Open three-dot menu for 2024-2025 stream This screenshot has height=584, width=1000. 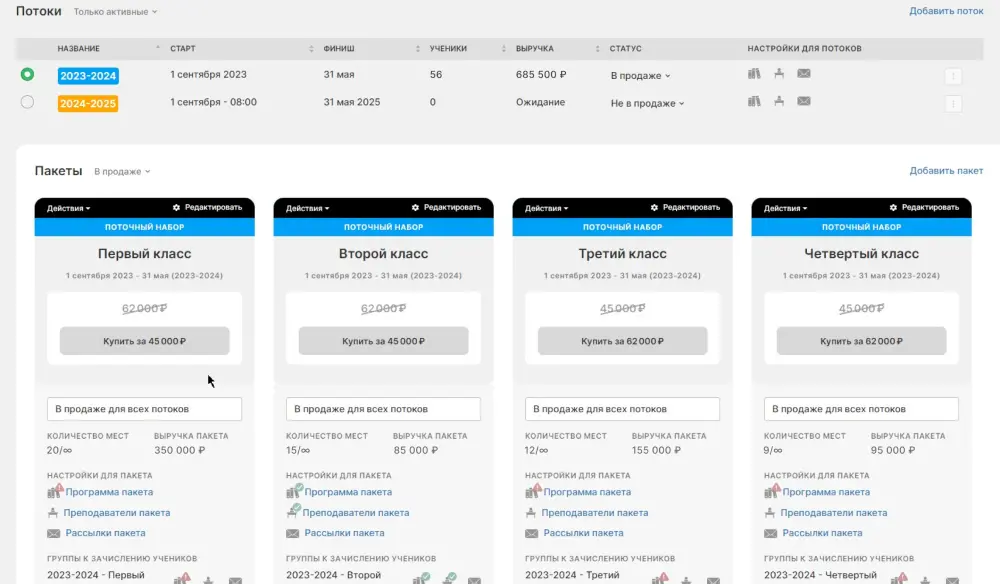click(953, 103)
